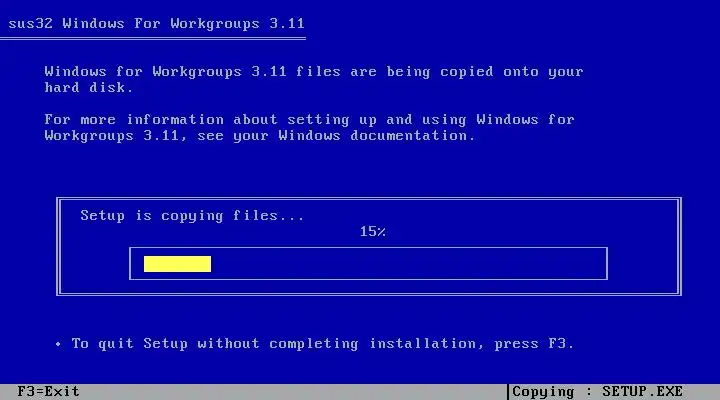Click the hard disk. text line
The width and height of the screenshot is (720, 400).
[x=89, y=88]
